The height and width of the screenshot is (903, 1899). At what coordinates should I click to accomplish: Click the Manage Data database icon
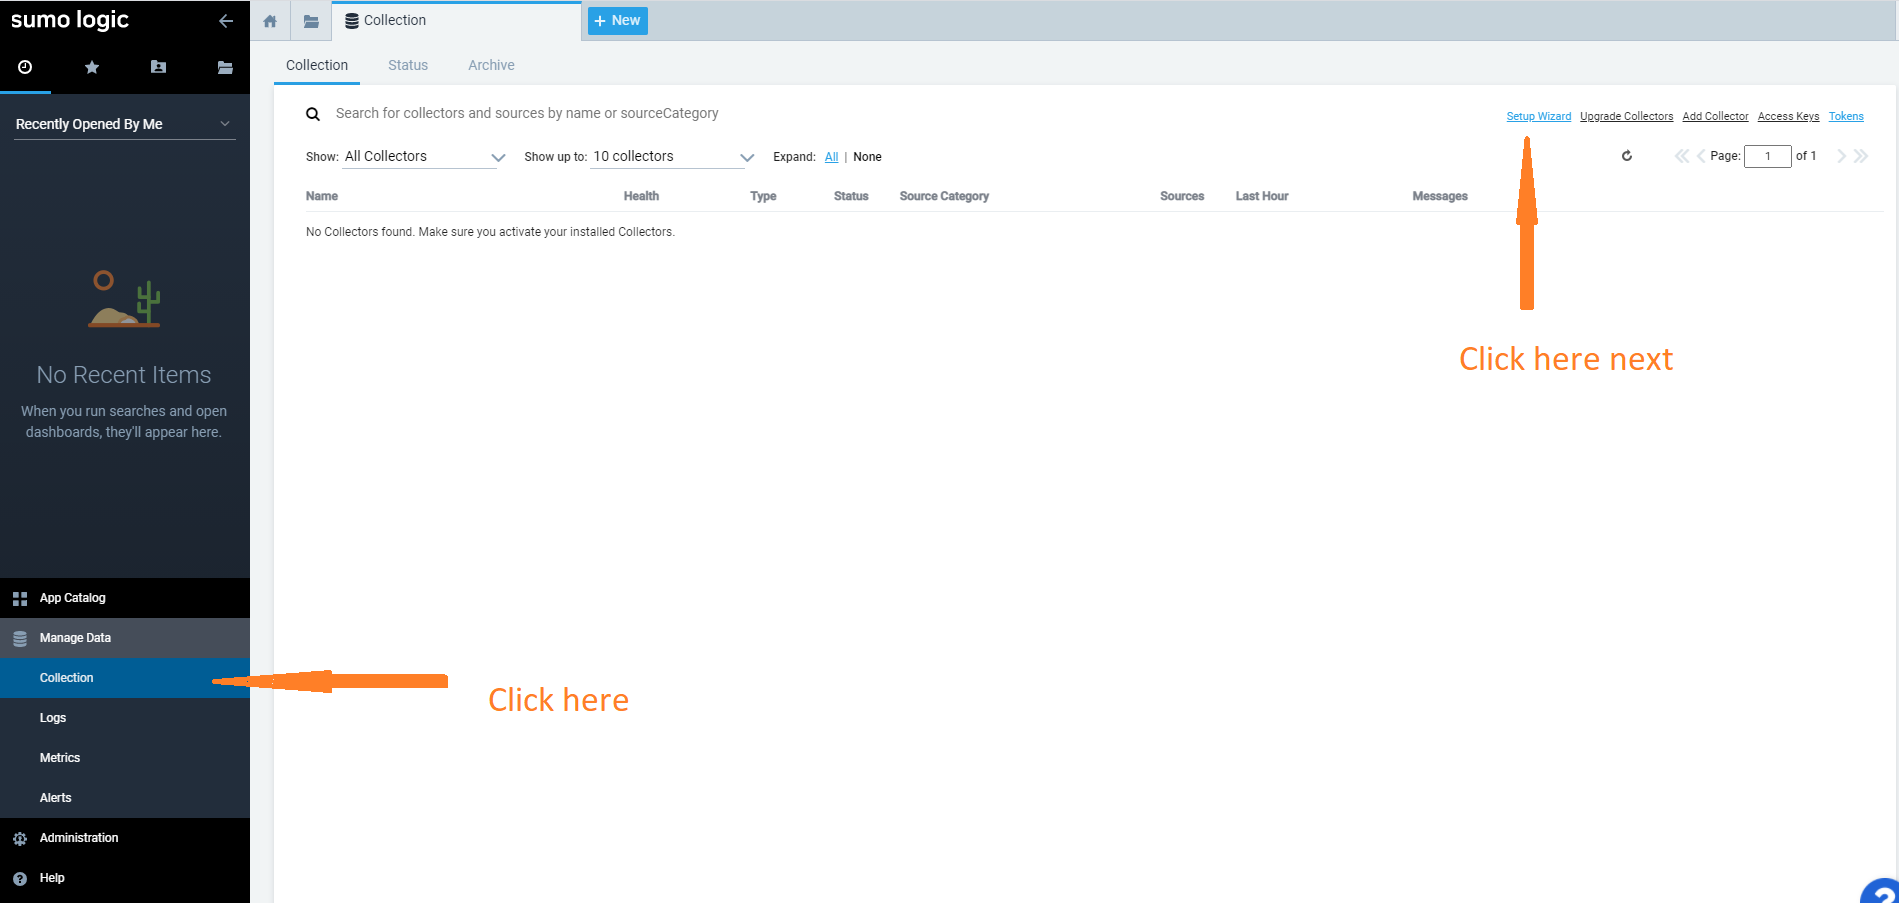coord(20,638)
